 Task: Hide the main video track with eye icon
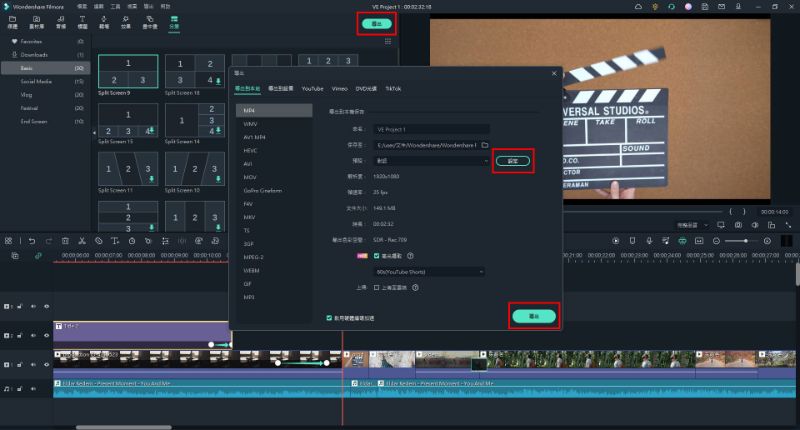(x=46, y=365)
